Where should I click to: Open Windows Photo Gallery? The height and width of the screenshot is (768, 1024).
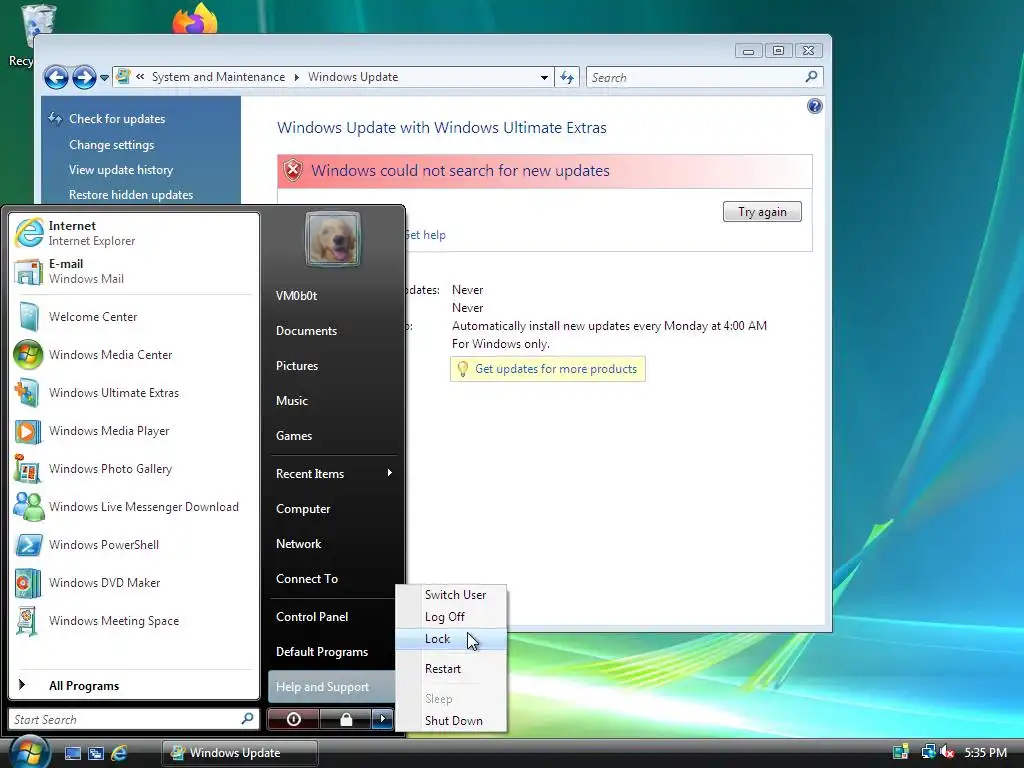point(134,469)
